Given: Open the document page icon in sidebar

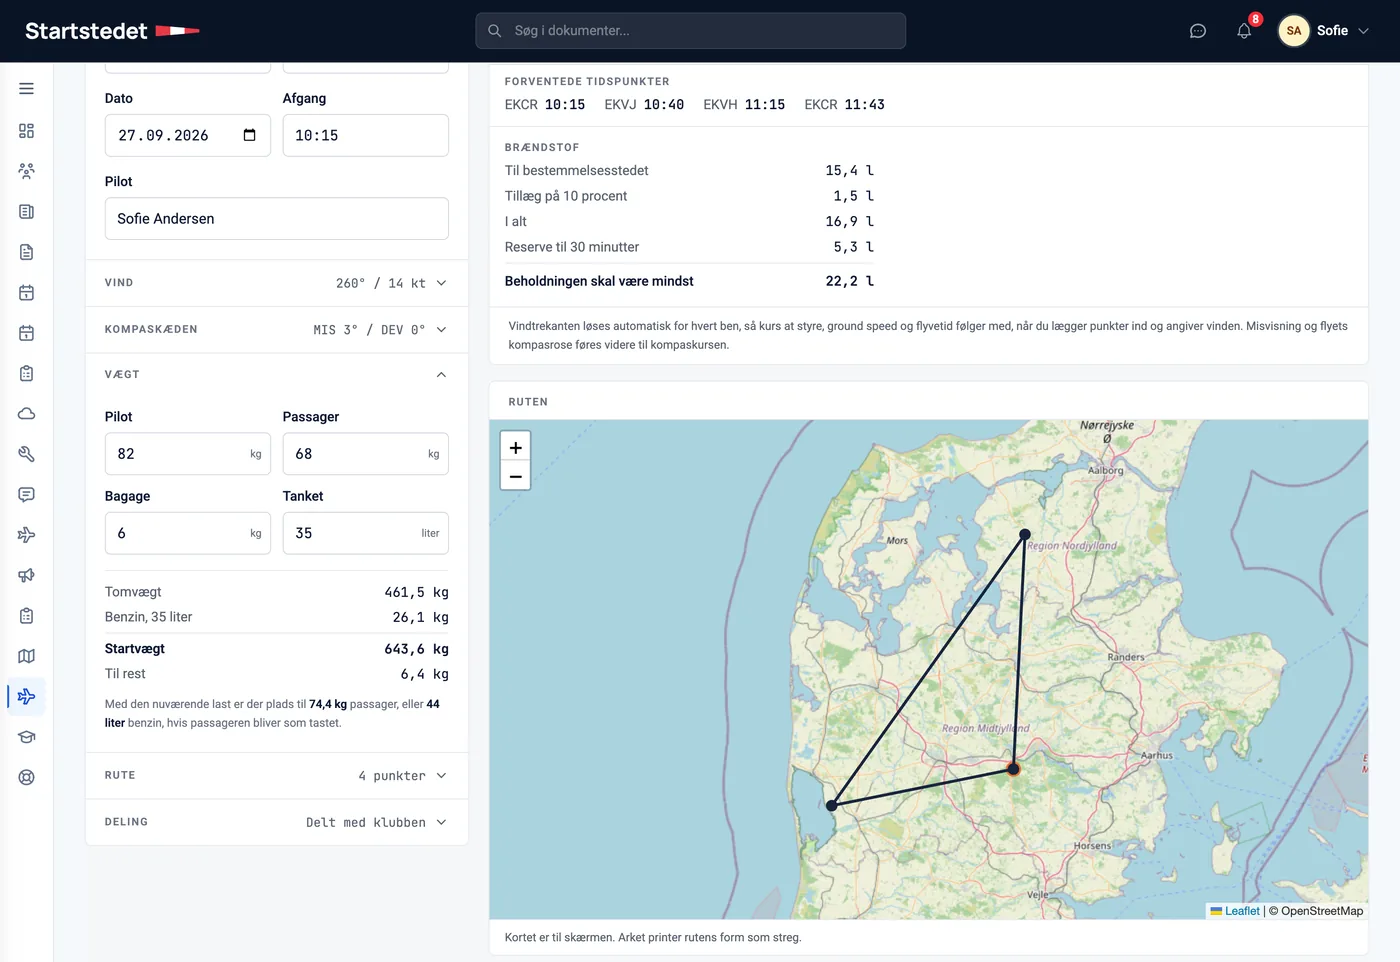Looking at the screenshot, I should [x=27, y=252].
